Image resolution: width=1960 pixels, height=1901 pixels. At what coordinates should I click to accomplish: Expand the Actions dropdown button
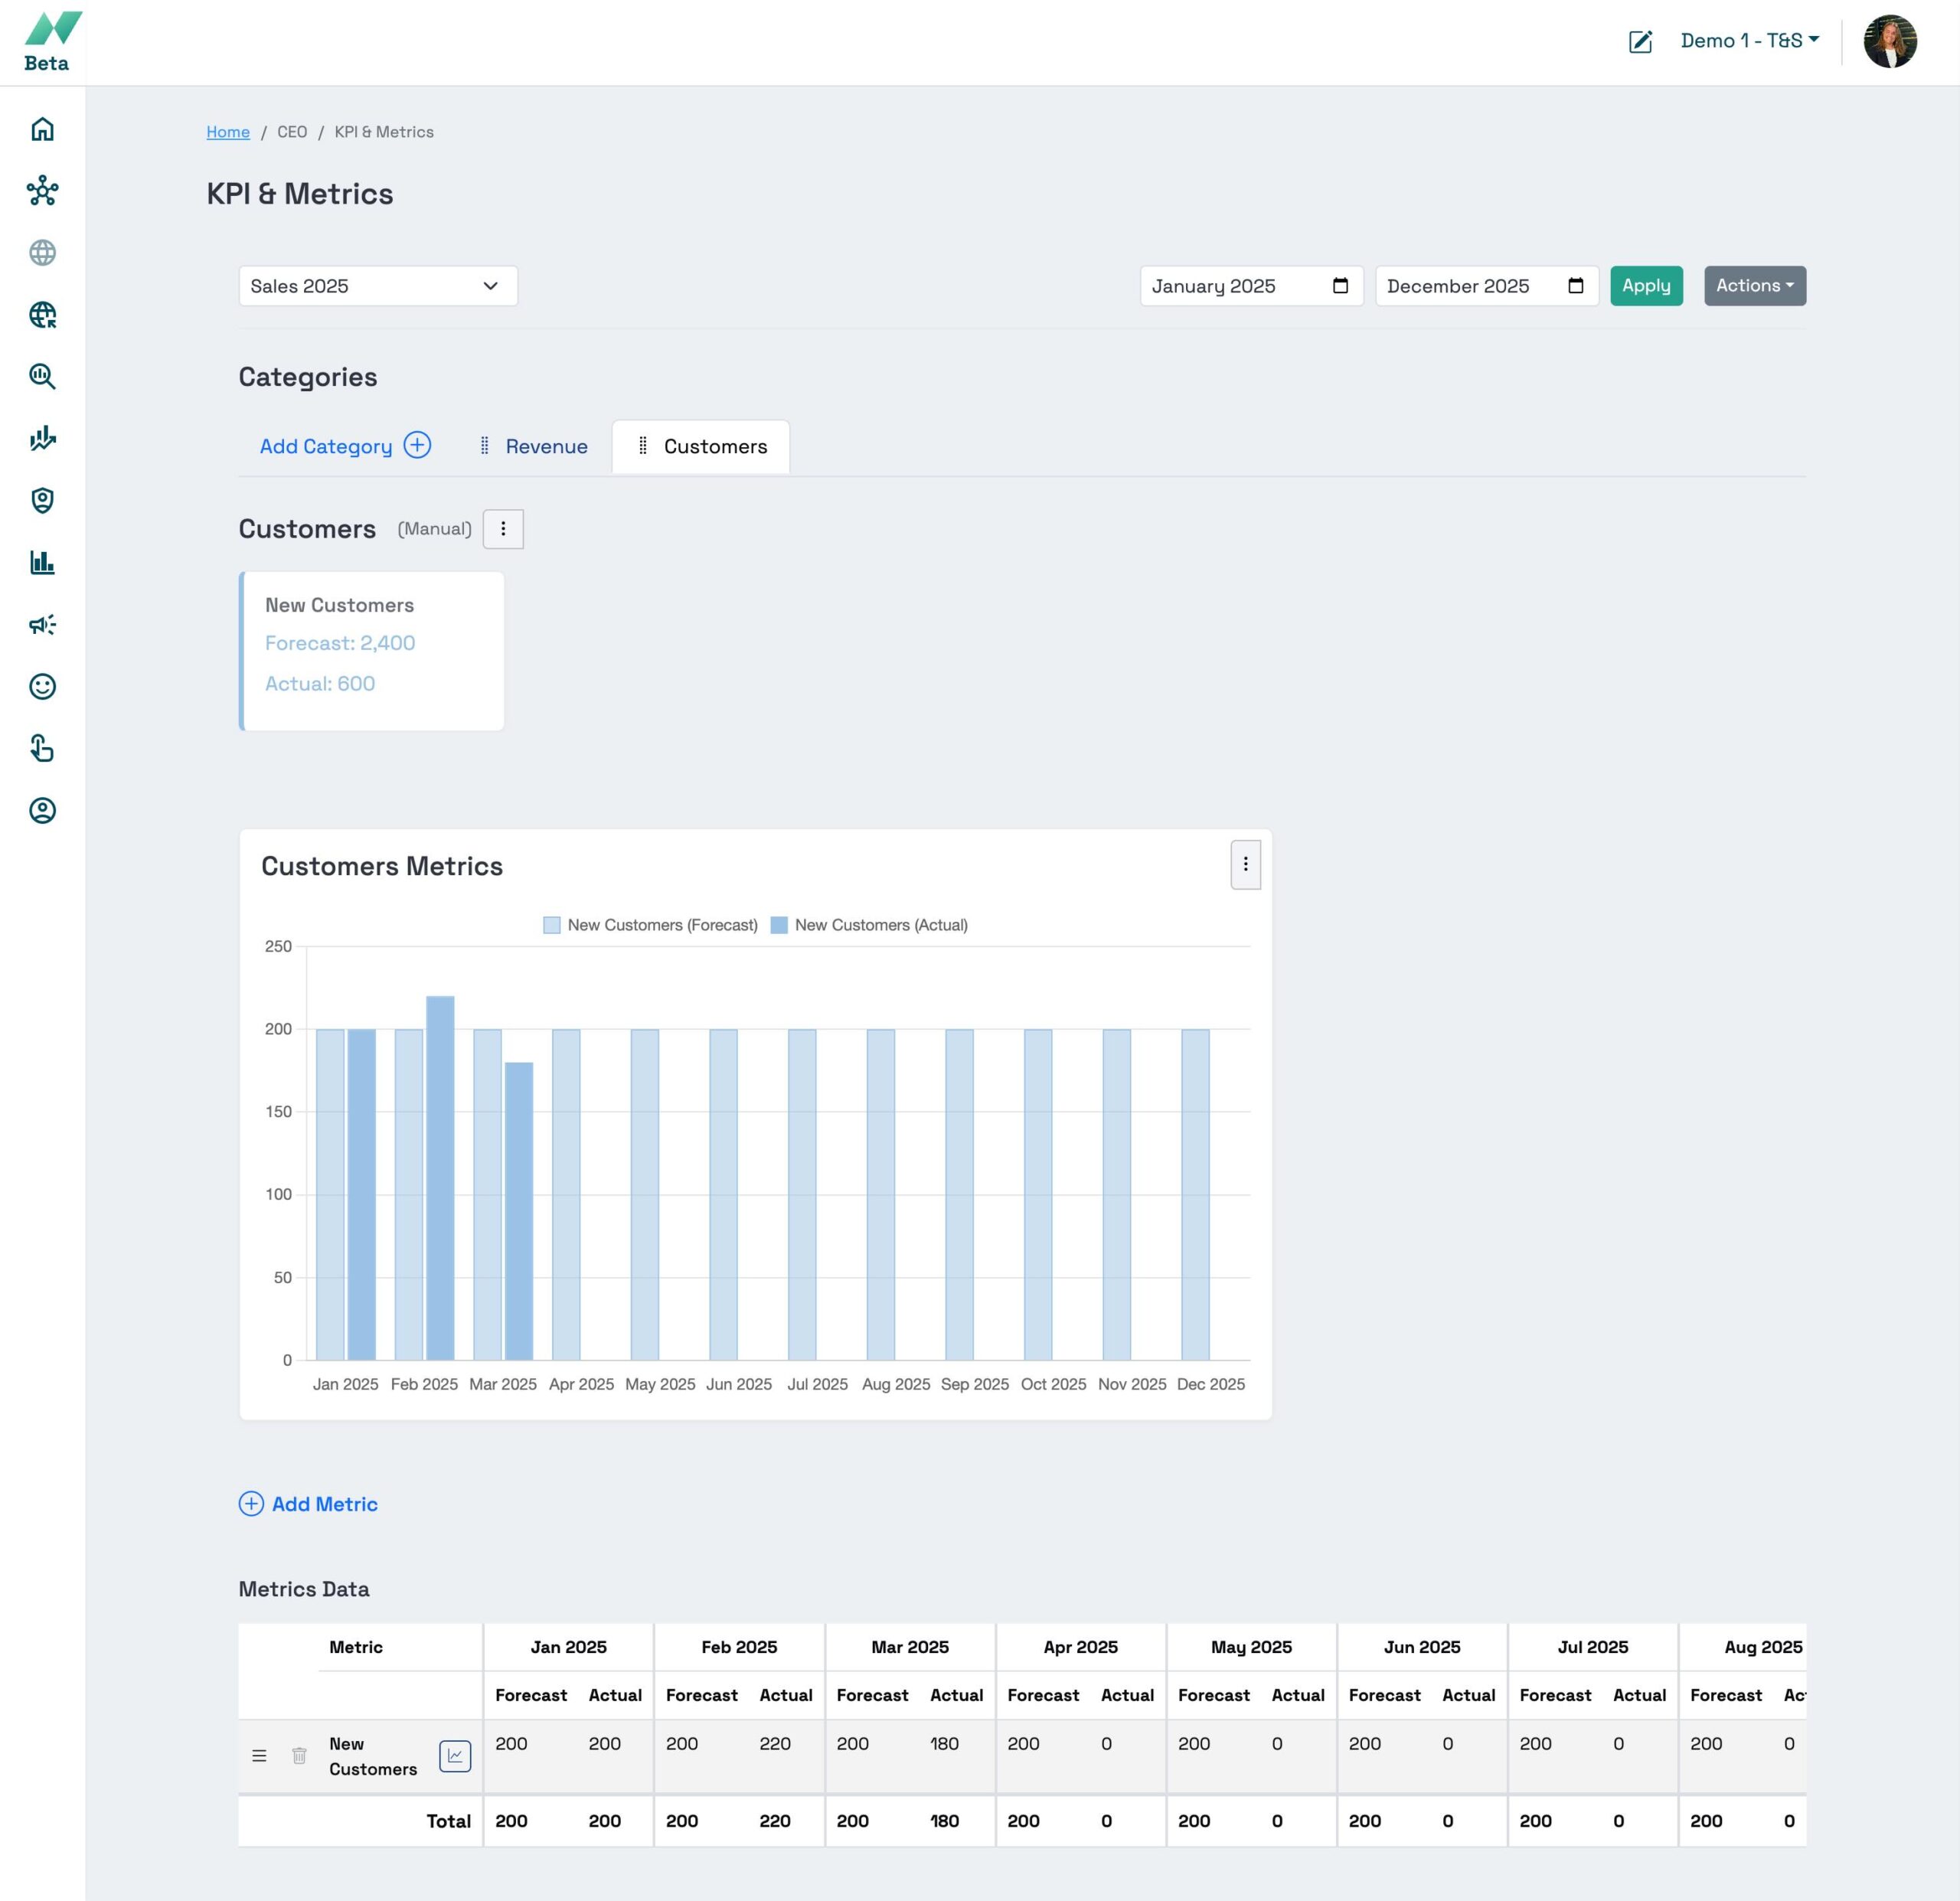point(1754,286)
